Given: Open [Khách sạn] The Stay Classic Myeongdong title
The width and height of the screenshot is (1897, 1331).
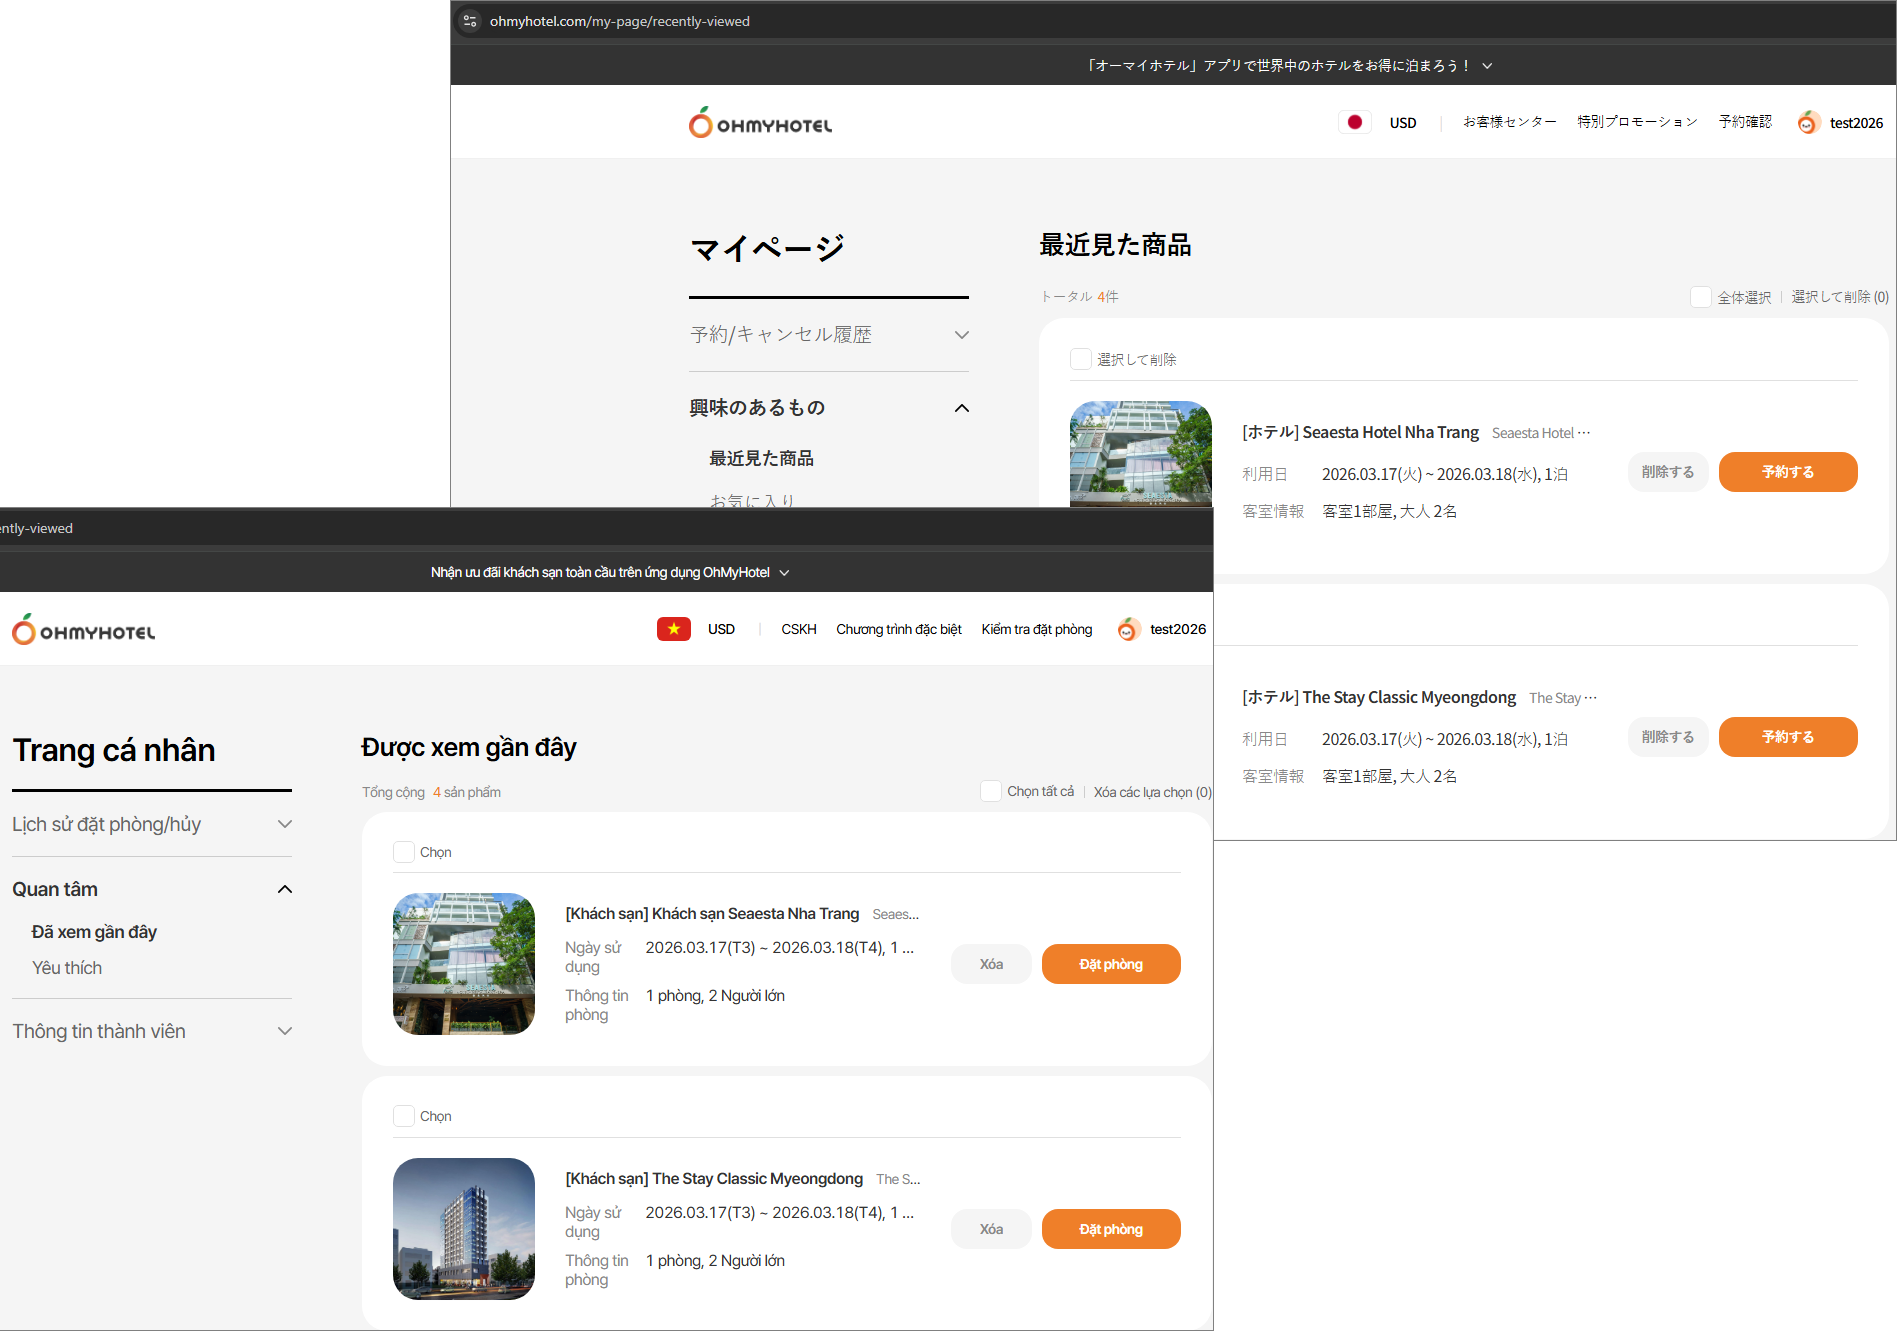Looking at the screenshot, I should click(714, 1179).
